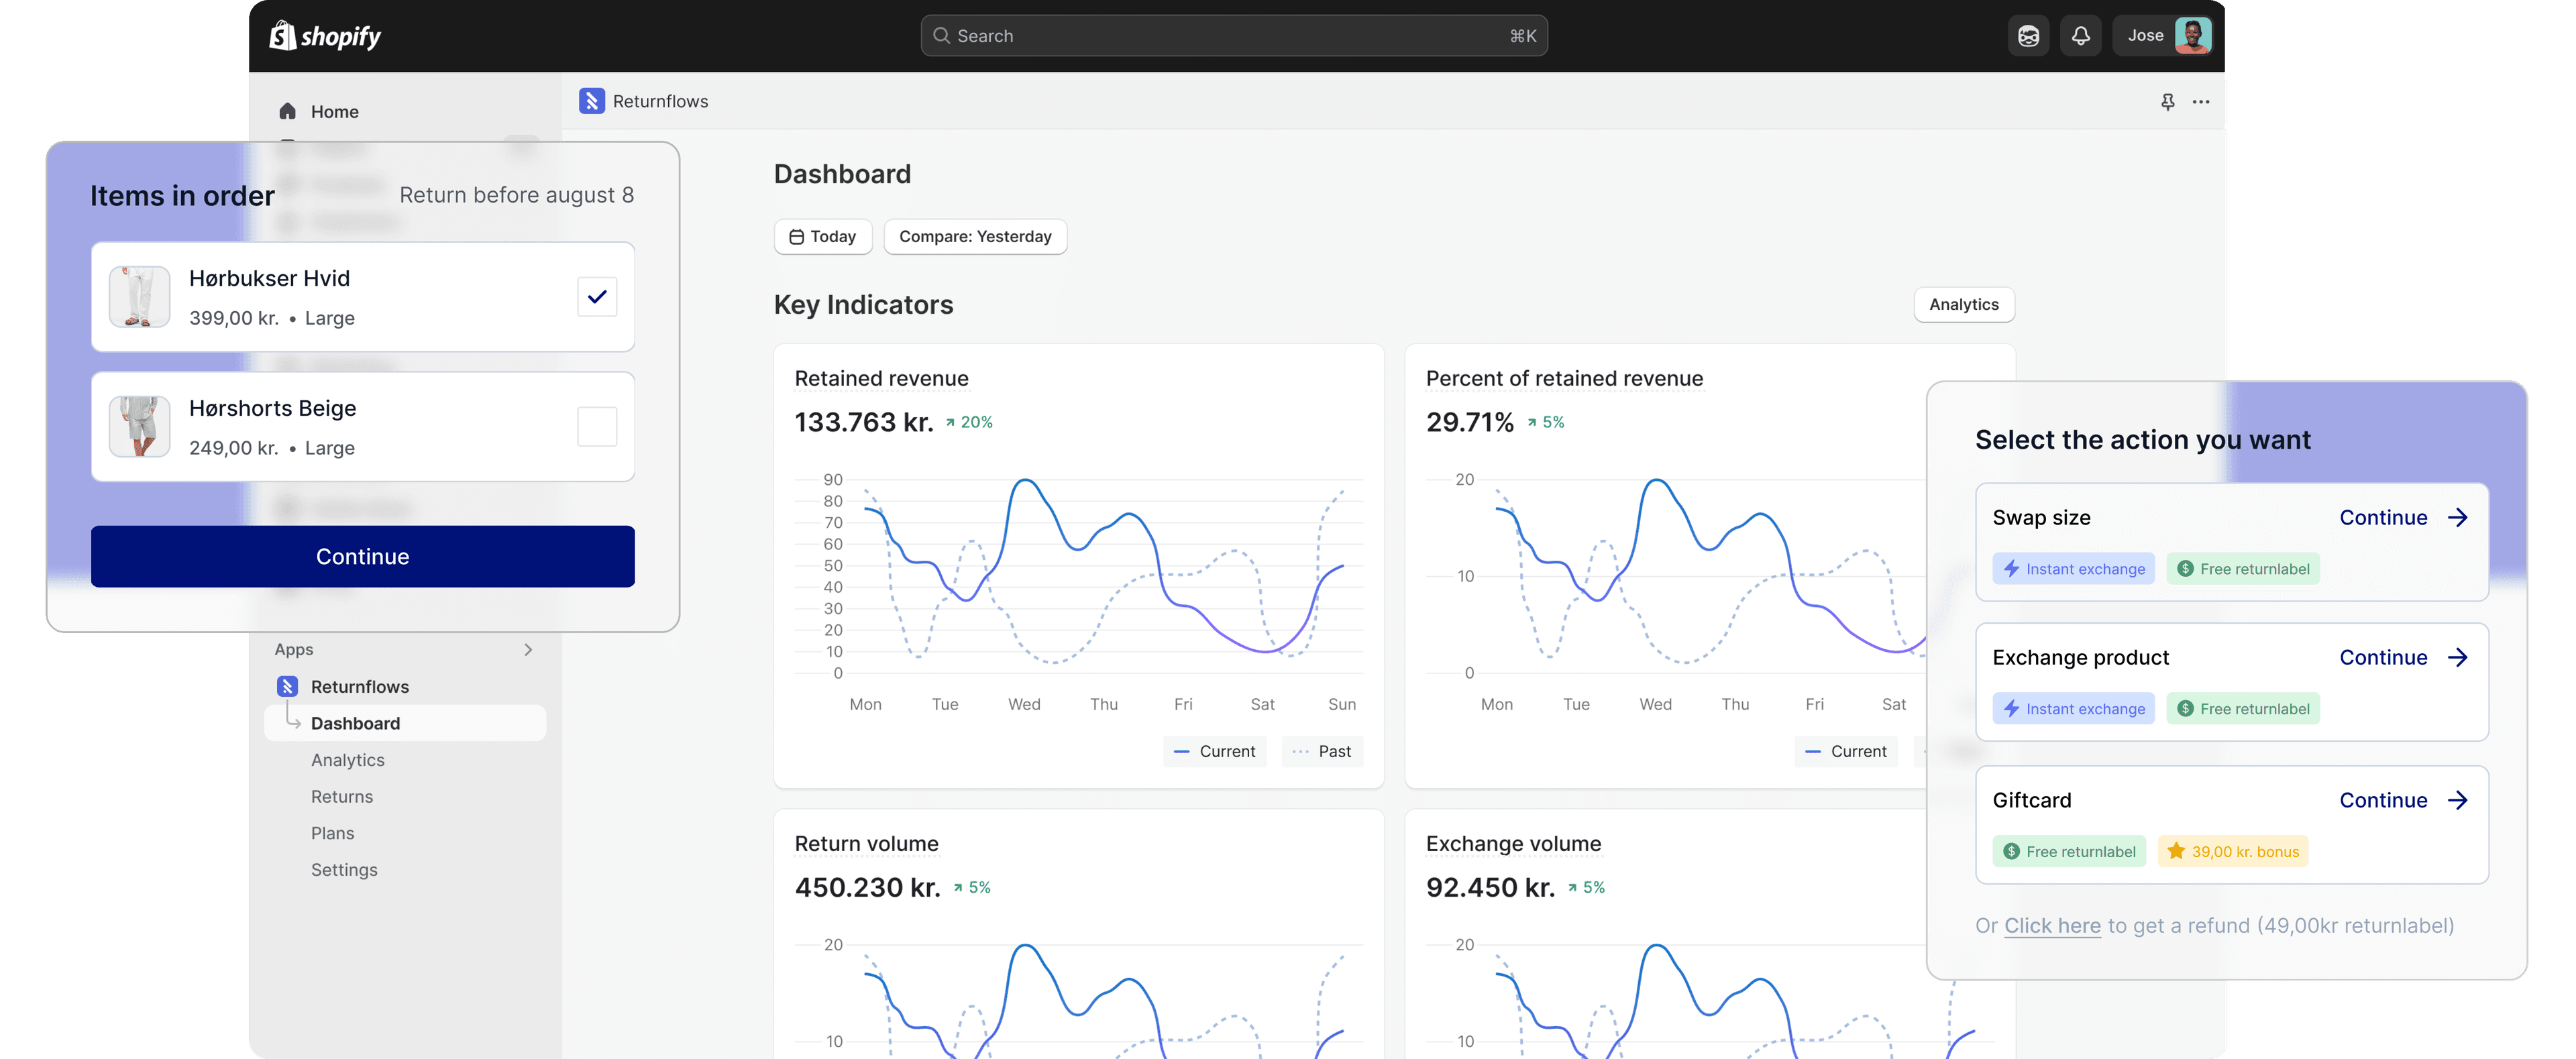Click Return volume 5% trend arrow
This screenshot has width=2576, height=1059.
pyautogui.click(x=958, y=888)
